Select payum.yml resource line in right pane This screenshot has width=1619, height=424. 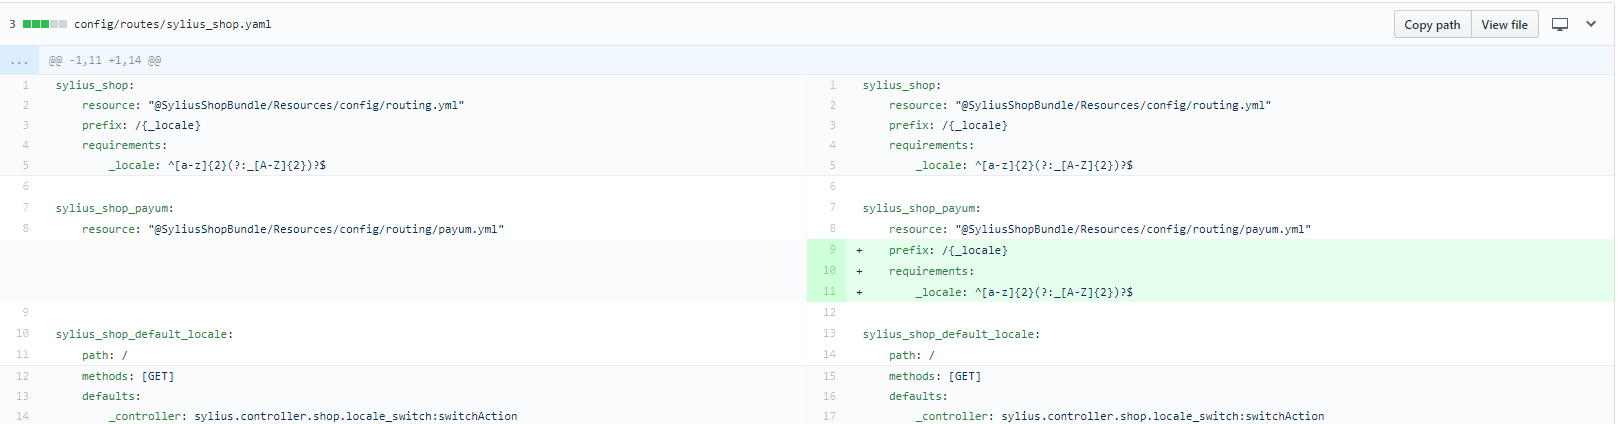pyautogui.click(x=1100, y=229)
